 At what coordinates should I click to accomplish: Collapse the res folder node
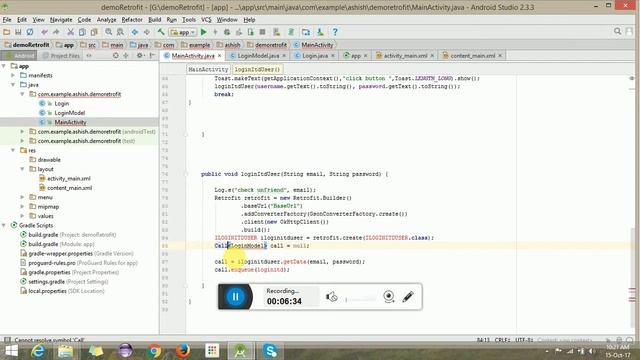click(x=13, y=150)
